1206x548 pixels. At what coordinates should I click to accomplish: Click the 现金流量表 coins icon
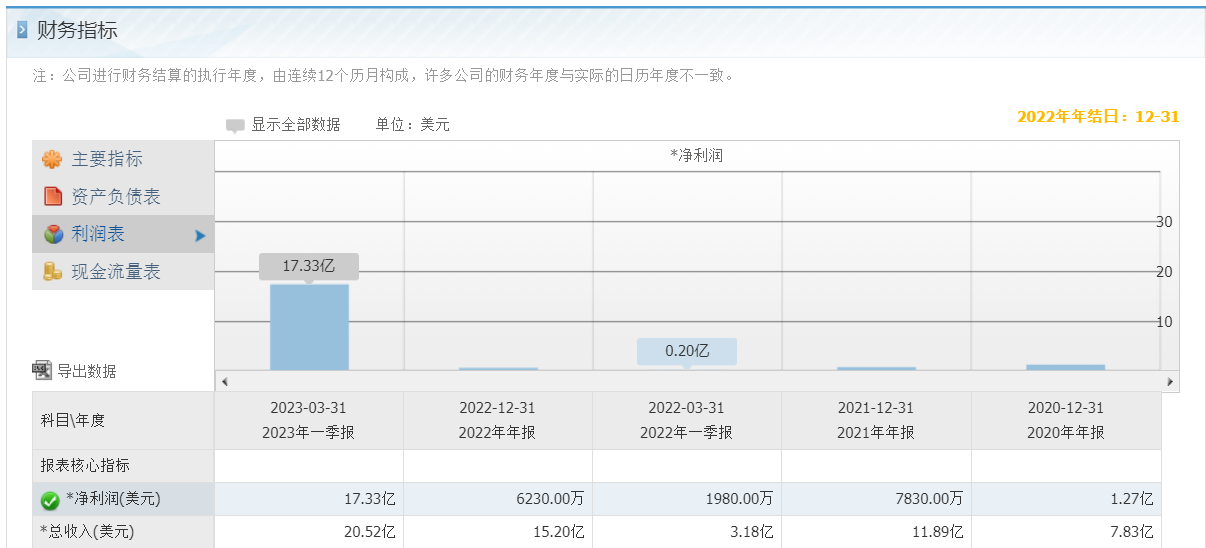tap(53, 272)
